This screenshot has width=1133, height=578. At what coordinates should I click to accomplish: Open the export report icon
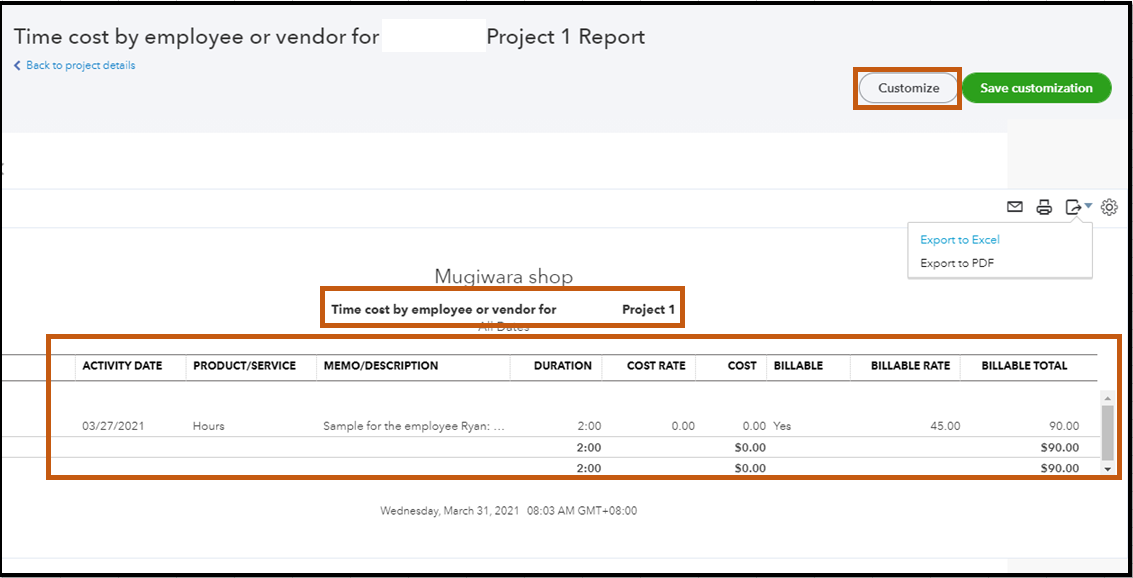coord(1074,207)
